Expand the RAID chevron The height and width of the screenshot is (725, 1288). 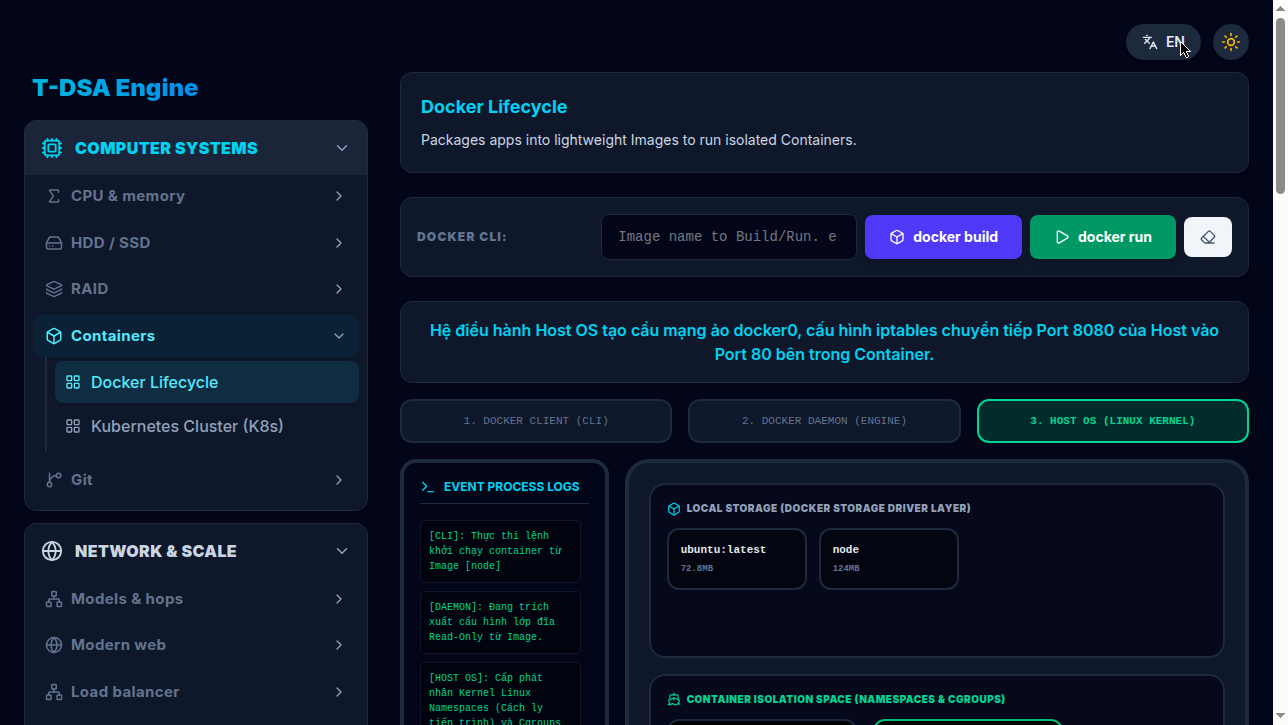(339, 289)
